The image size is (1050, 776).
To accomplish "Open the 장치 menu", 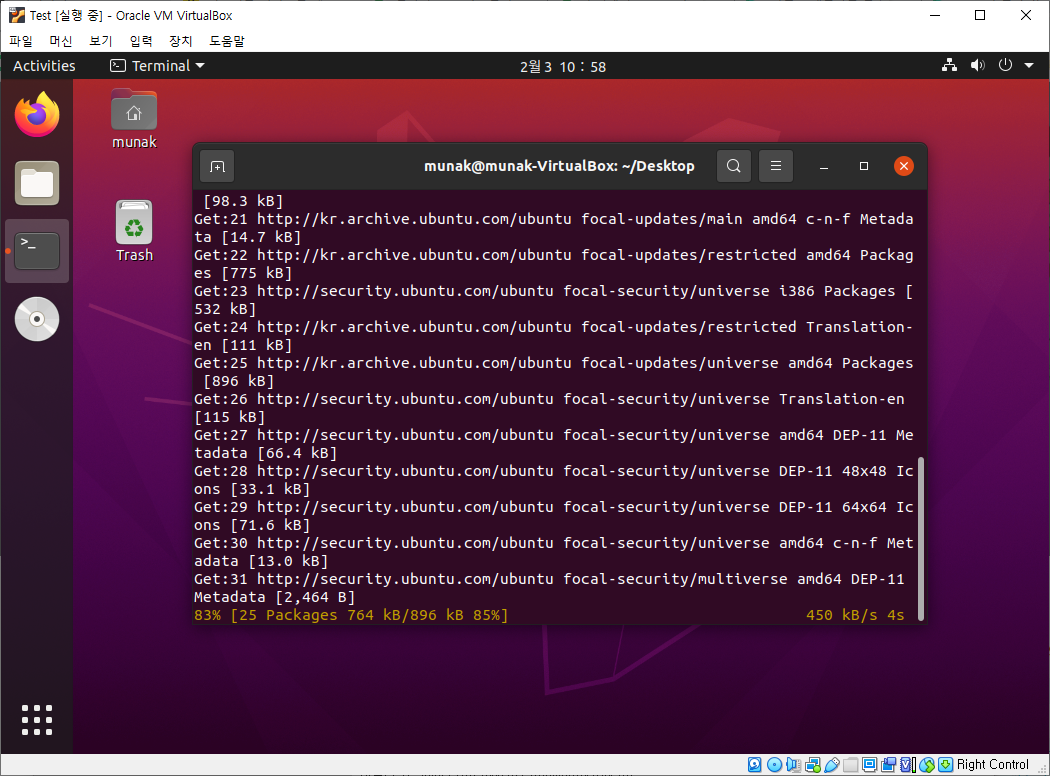I will point(181,41).
